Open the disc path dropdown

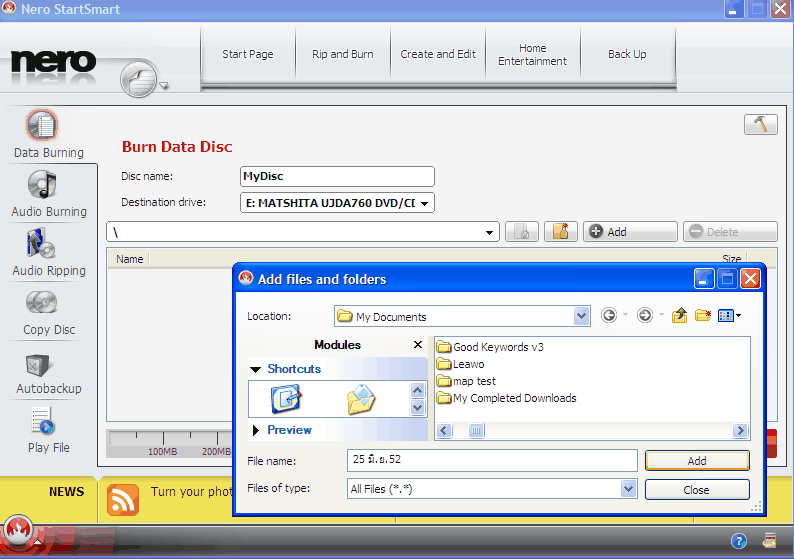click(x=489, y=232)
